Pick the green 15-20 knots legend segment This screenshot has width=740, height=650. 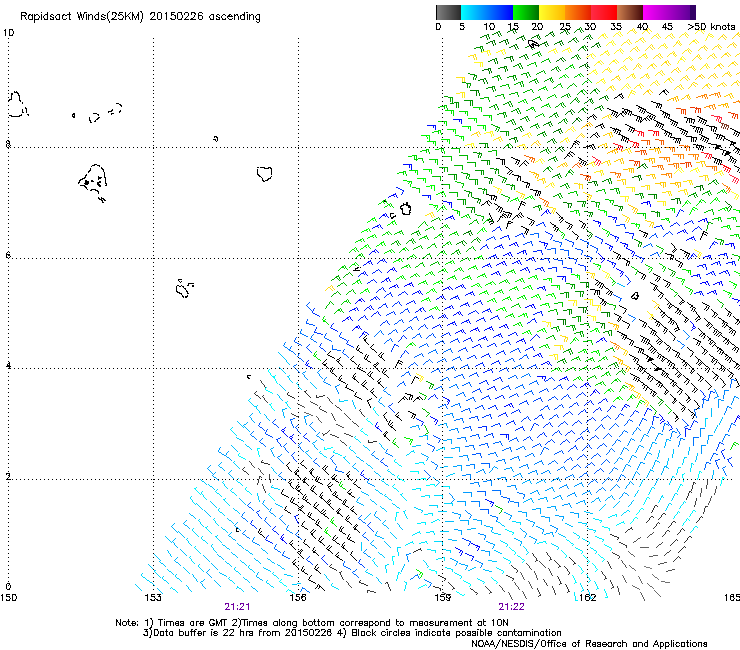pyautogui.click(x=526, y=12)
